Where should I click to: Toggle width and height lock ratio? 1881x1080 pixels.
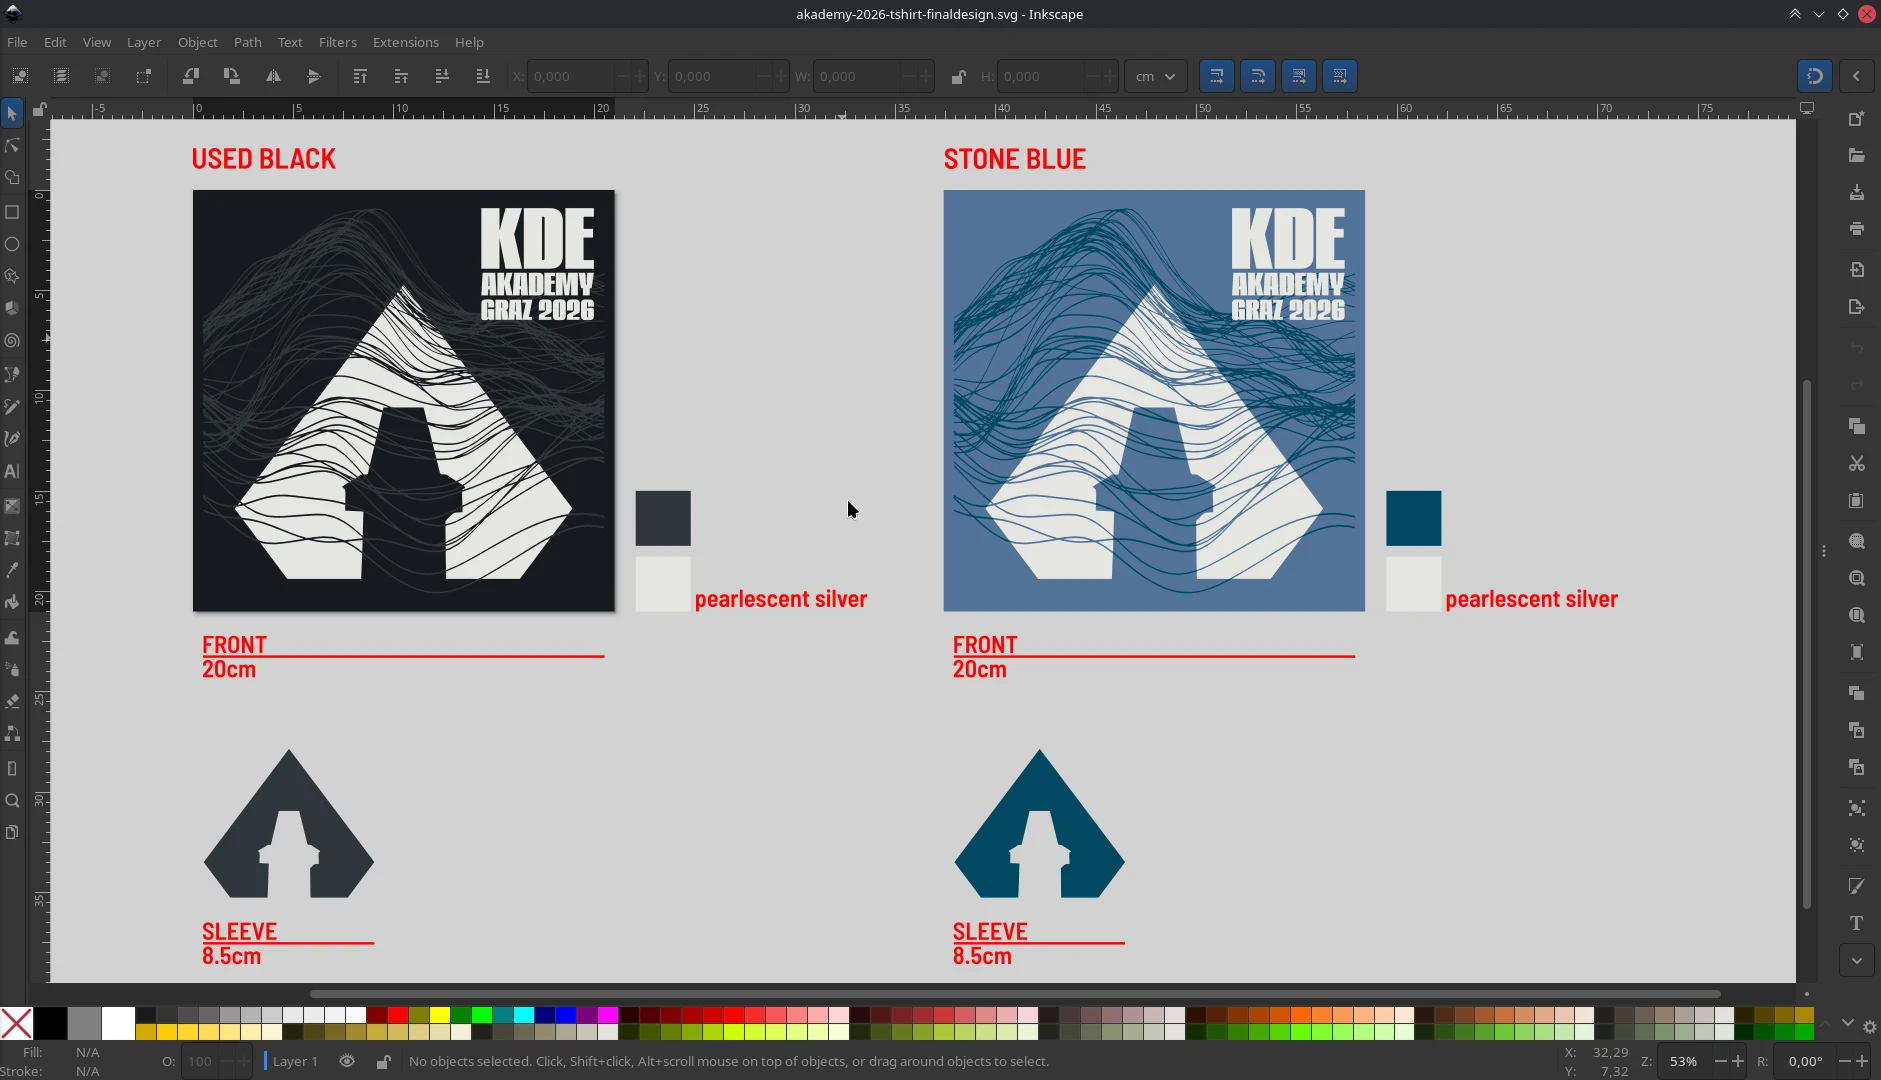tap(958, 76)
